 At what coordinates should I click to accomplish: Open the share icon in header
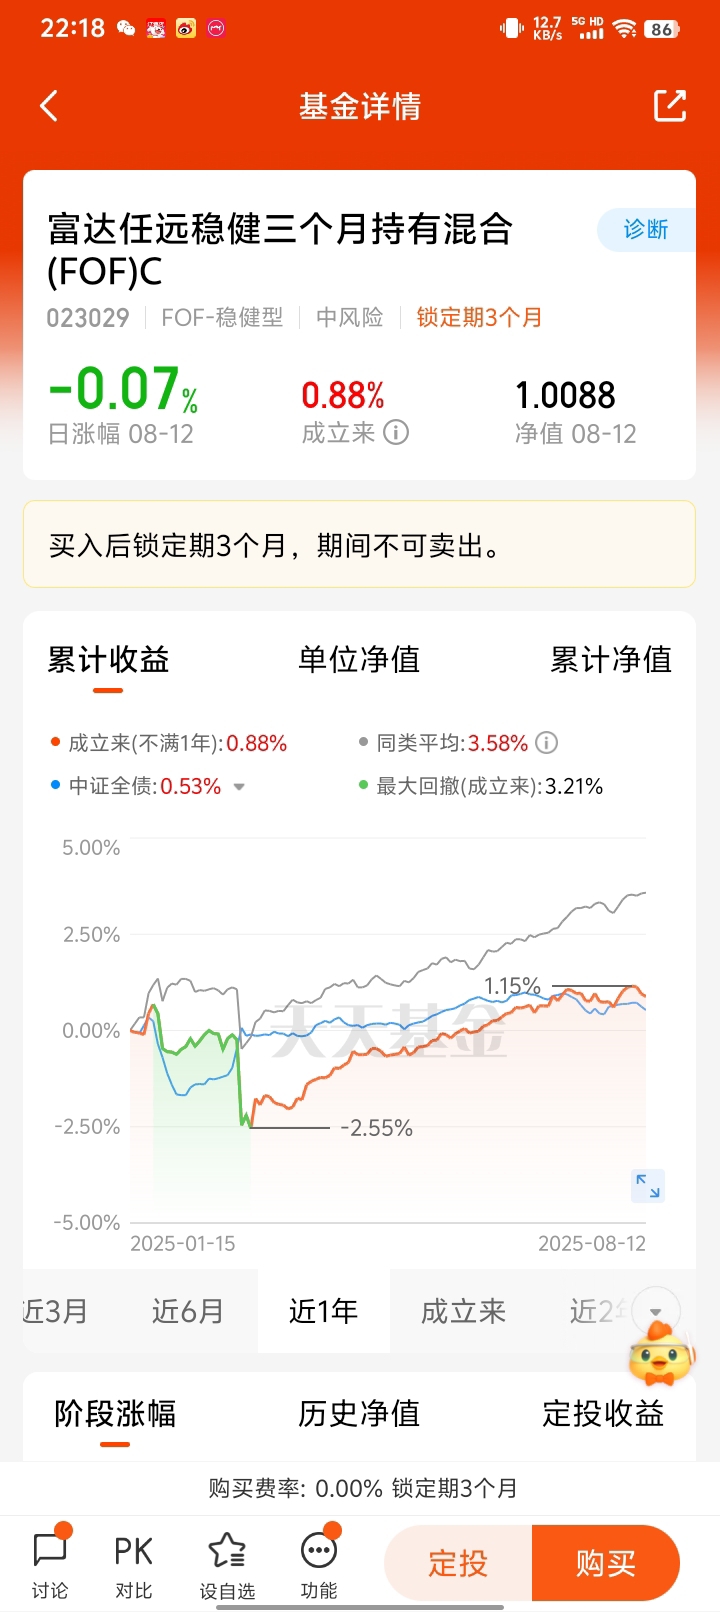click(x=670, y=106)
